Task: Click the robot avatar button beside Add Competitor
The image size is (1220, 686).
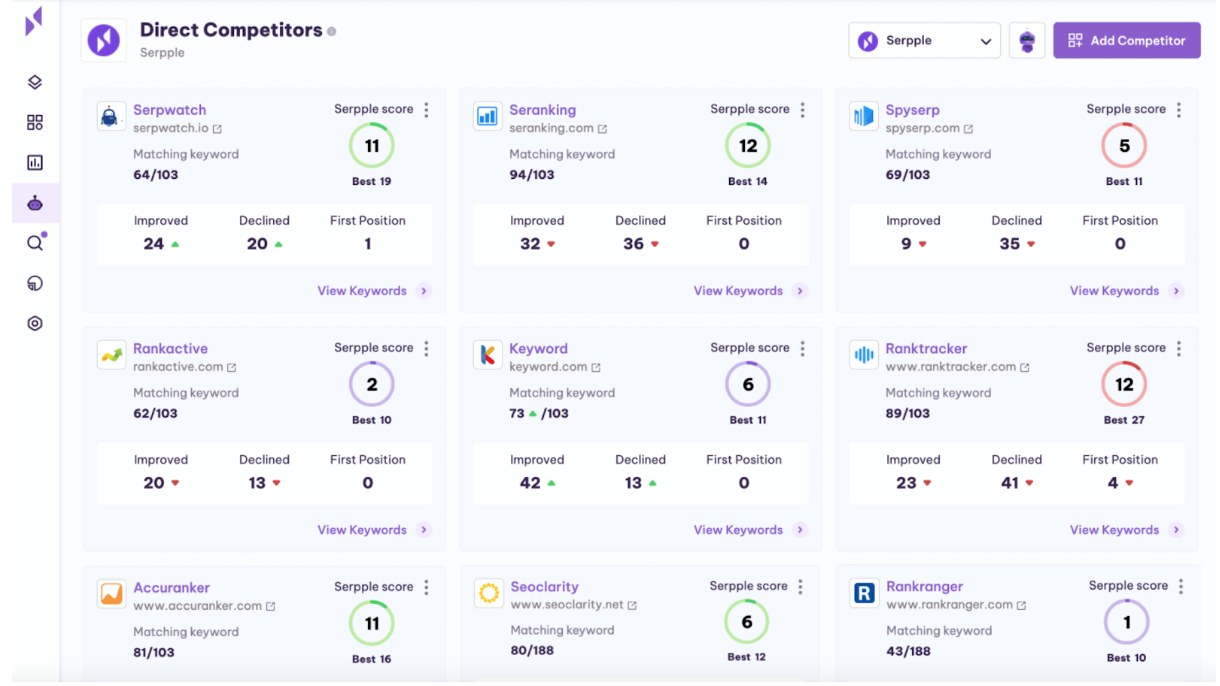Action: point(1027,41)
